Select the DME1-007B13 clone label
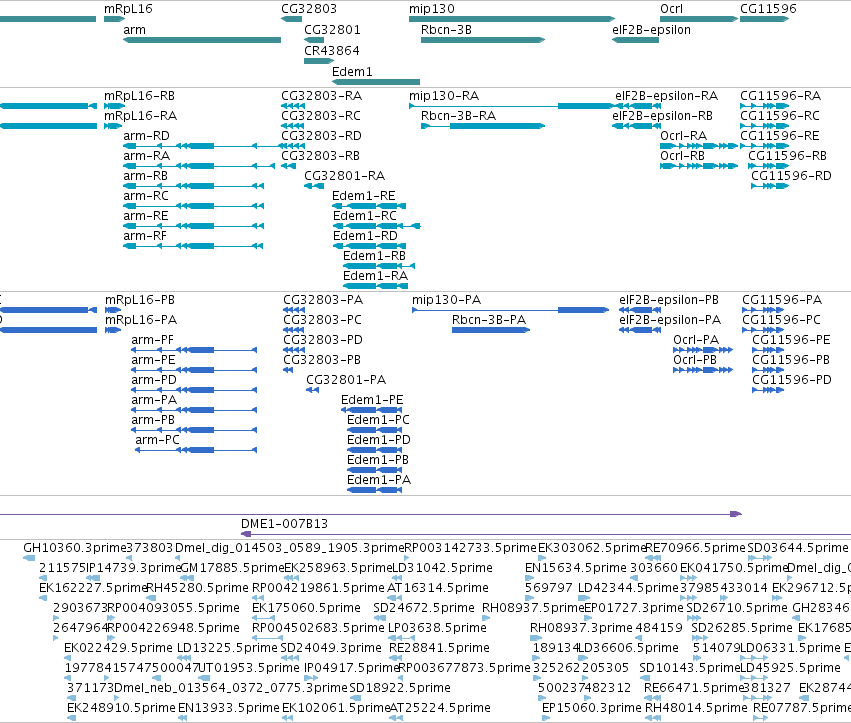This screenshot has height=723, width=851. [284, 524]
